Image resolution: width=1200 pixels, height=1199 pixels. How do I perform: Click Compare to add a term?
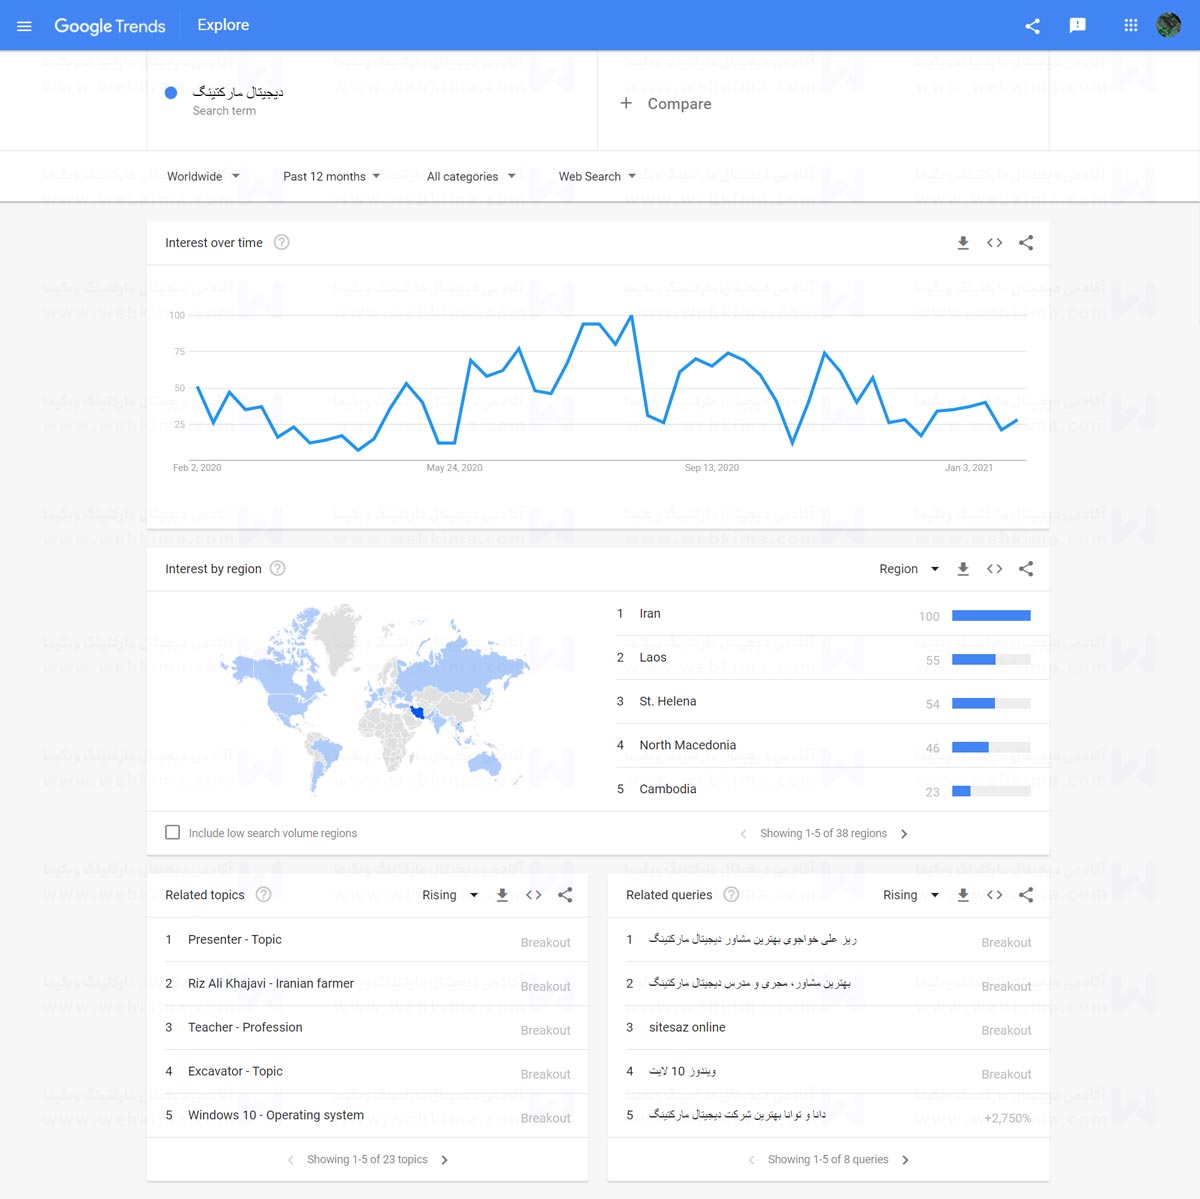click(666, 103)
